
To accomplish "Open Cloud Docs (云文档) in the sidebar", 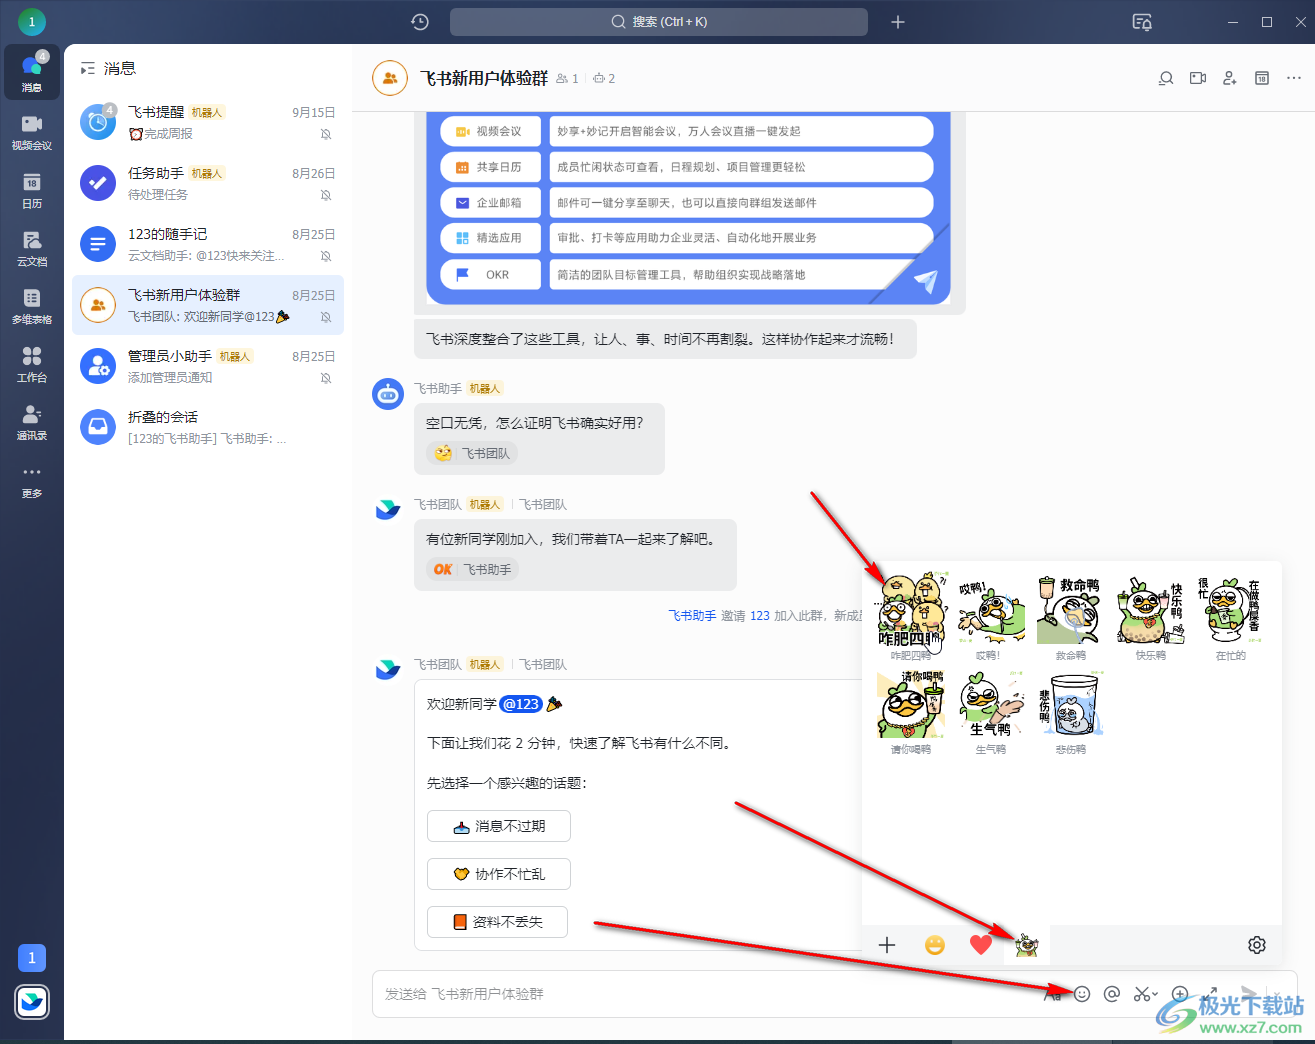I will point(32,247).
